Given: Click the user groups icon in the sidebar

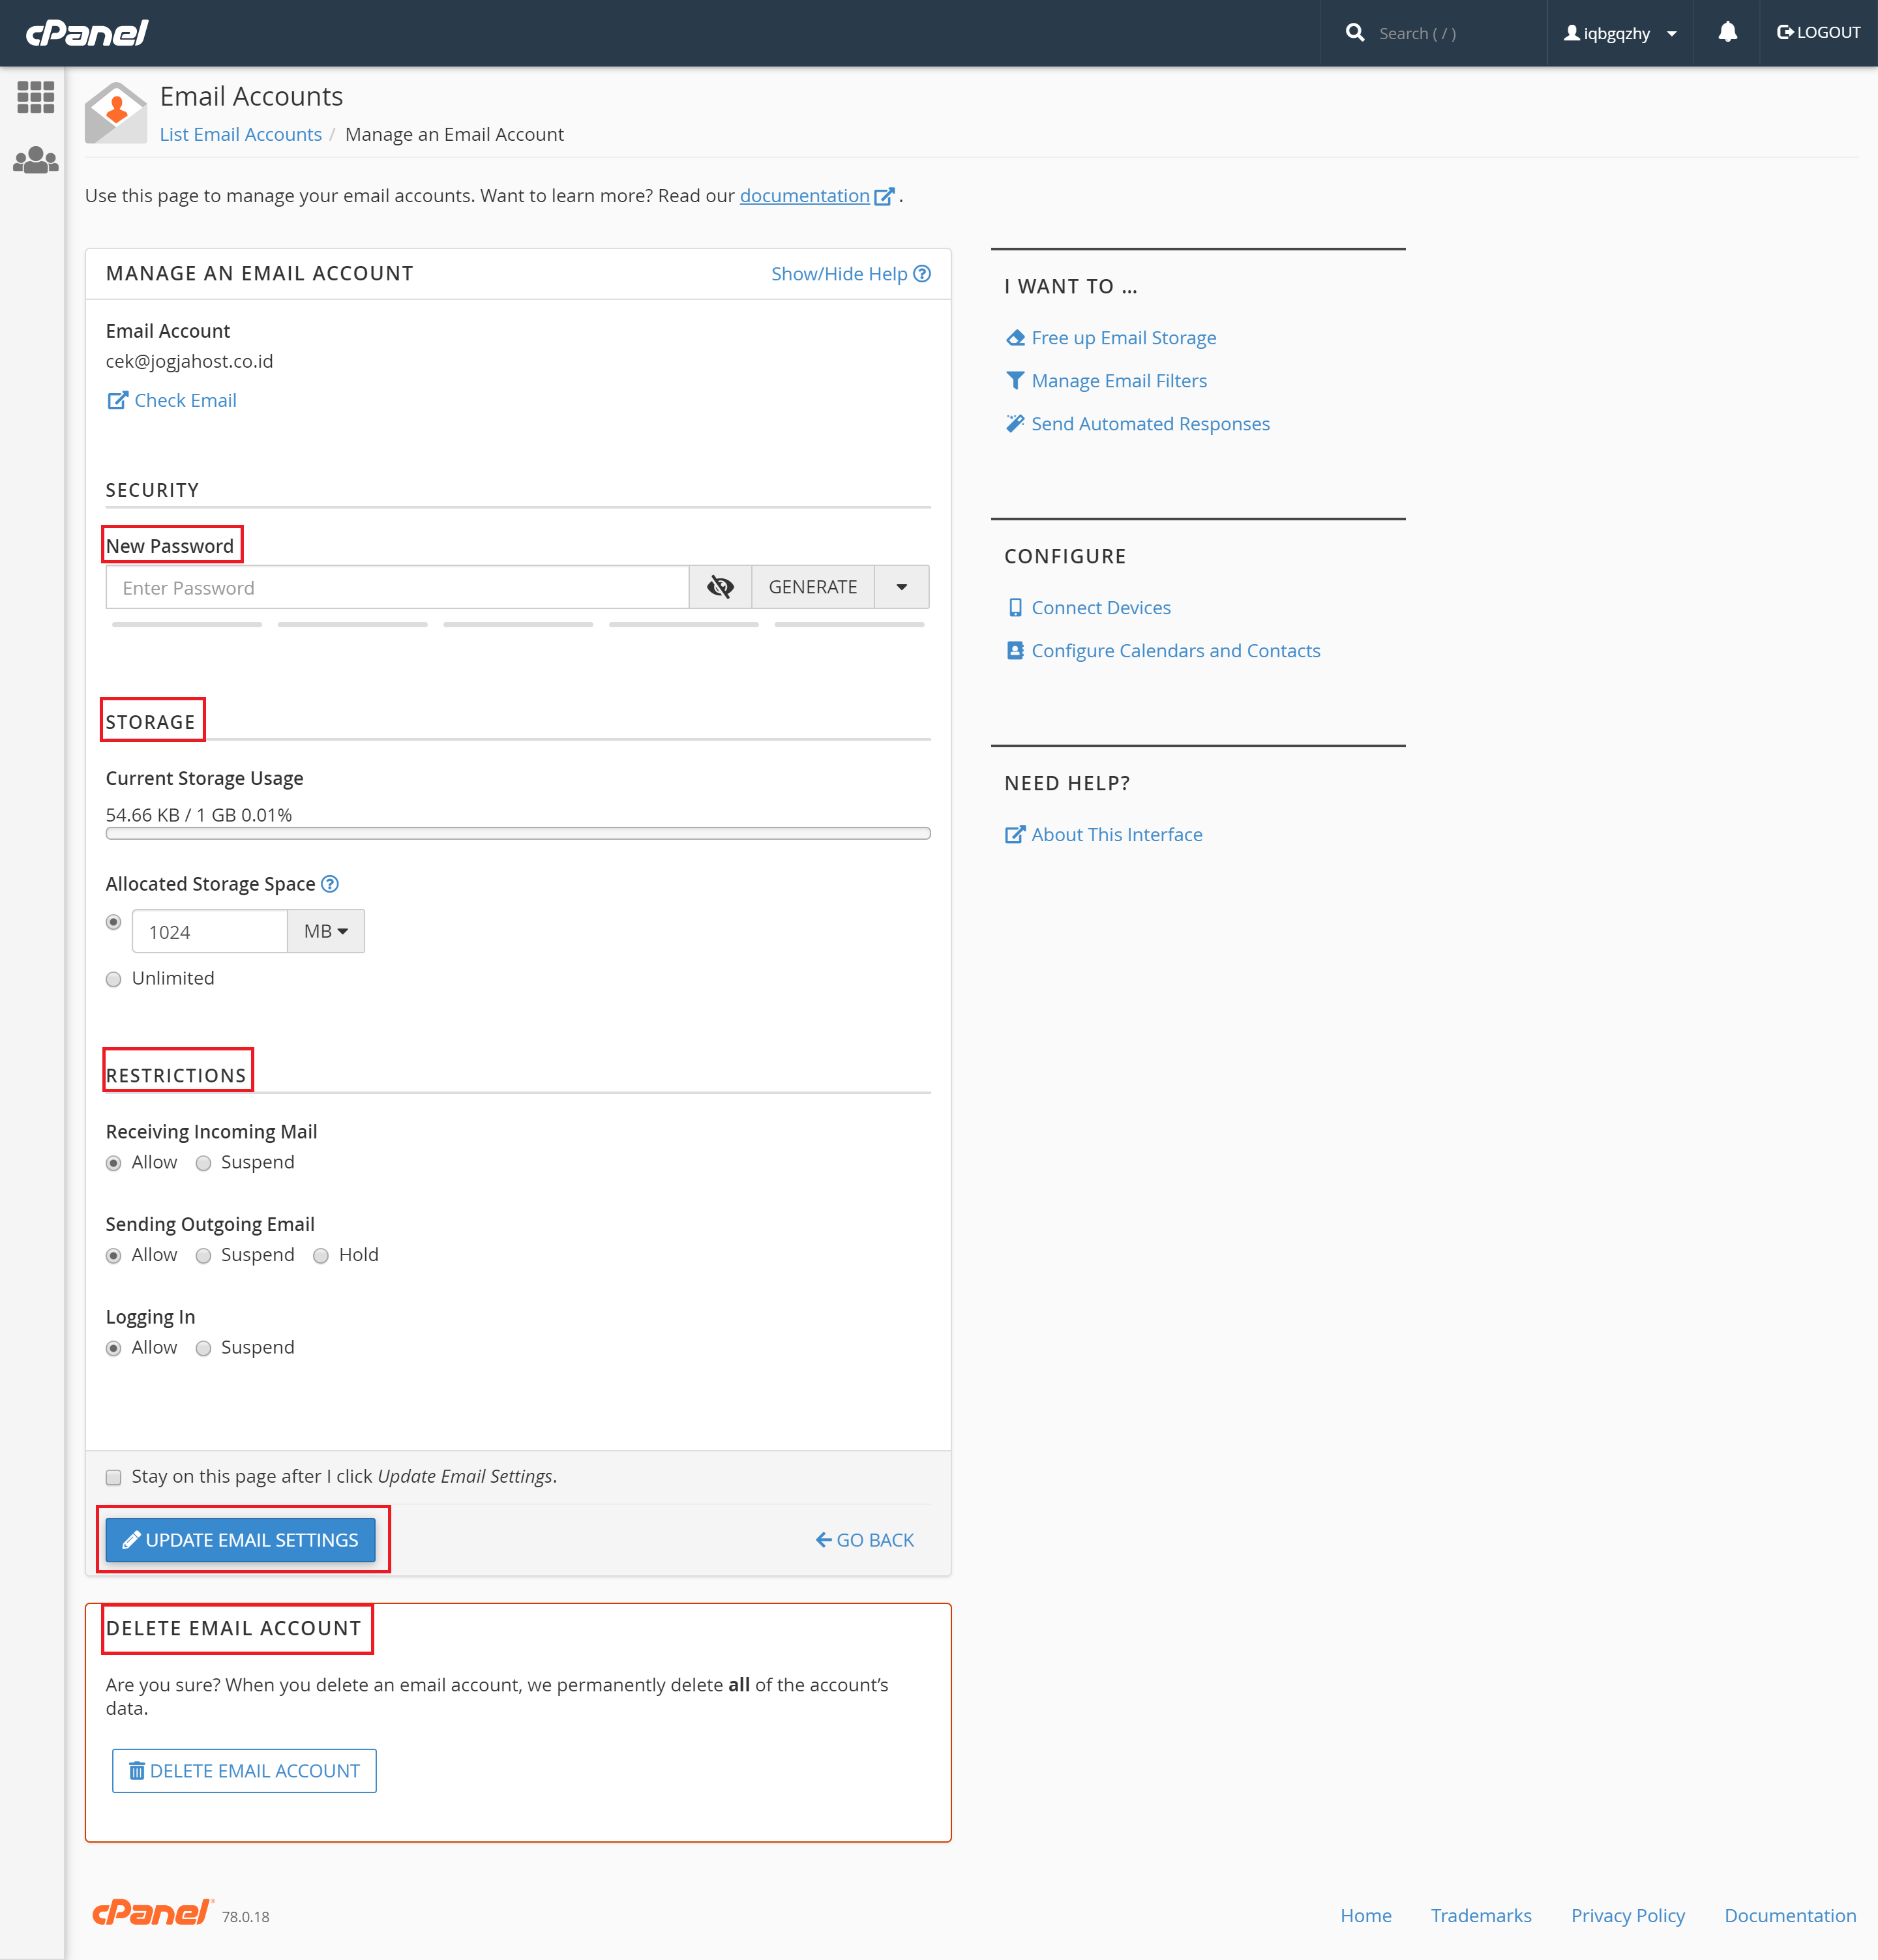Looking at the screenshot, I should tap(35, 160).
